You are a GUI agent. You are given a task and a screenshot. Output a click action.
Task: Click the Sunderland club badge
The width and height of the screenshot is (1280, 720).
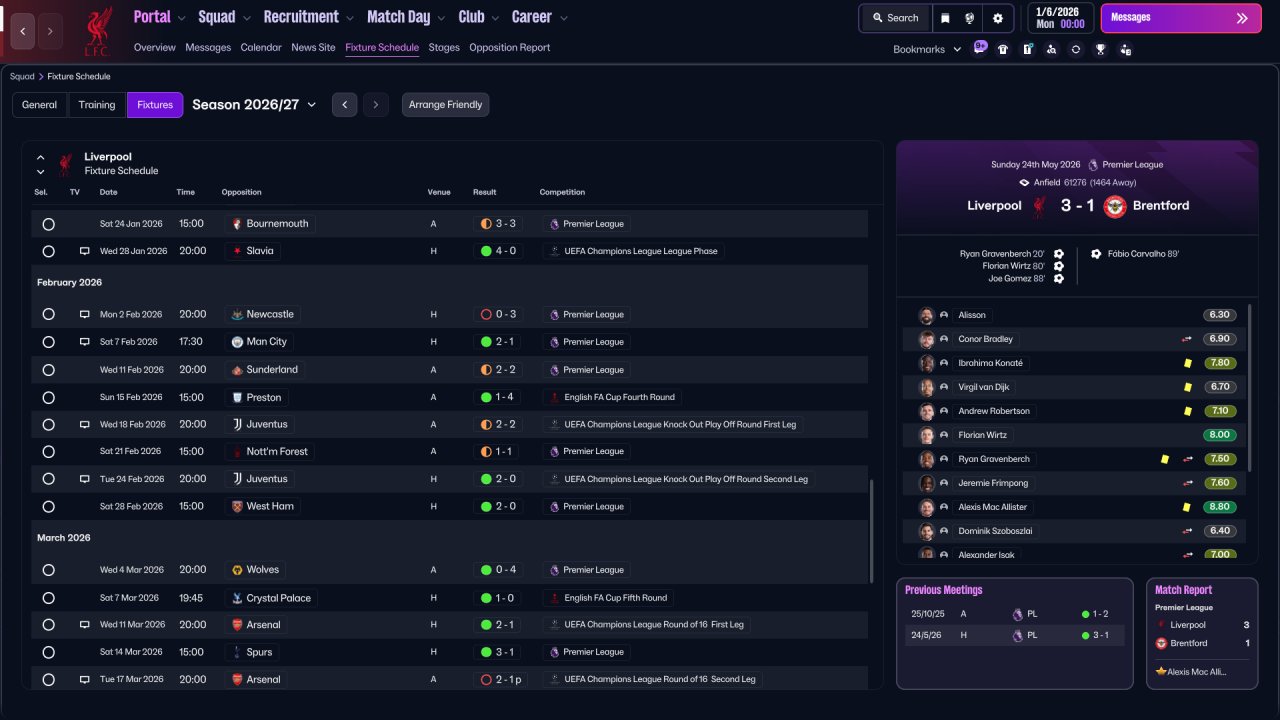click(x=237, y=370)
